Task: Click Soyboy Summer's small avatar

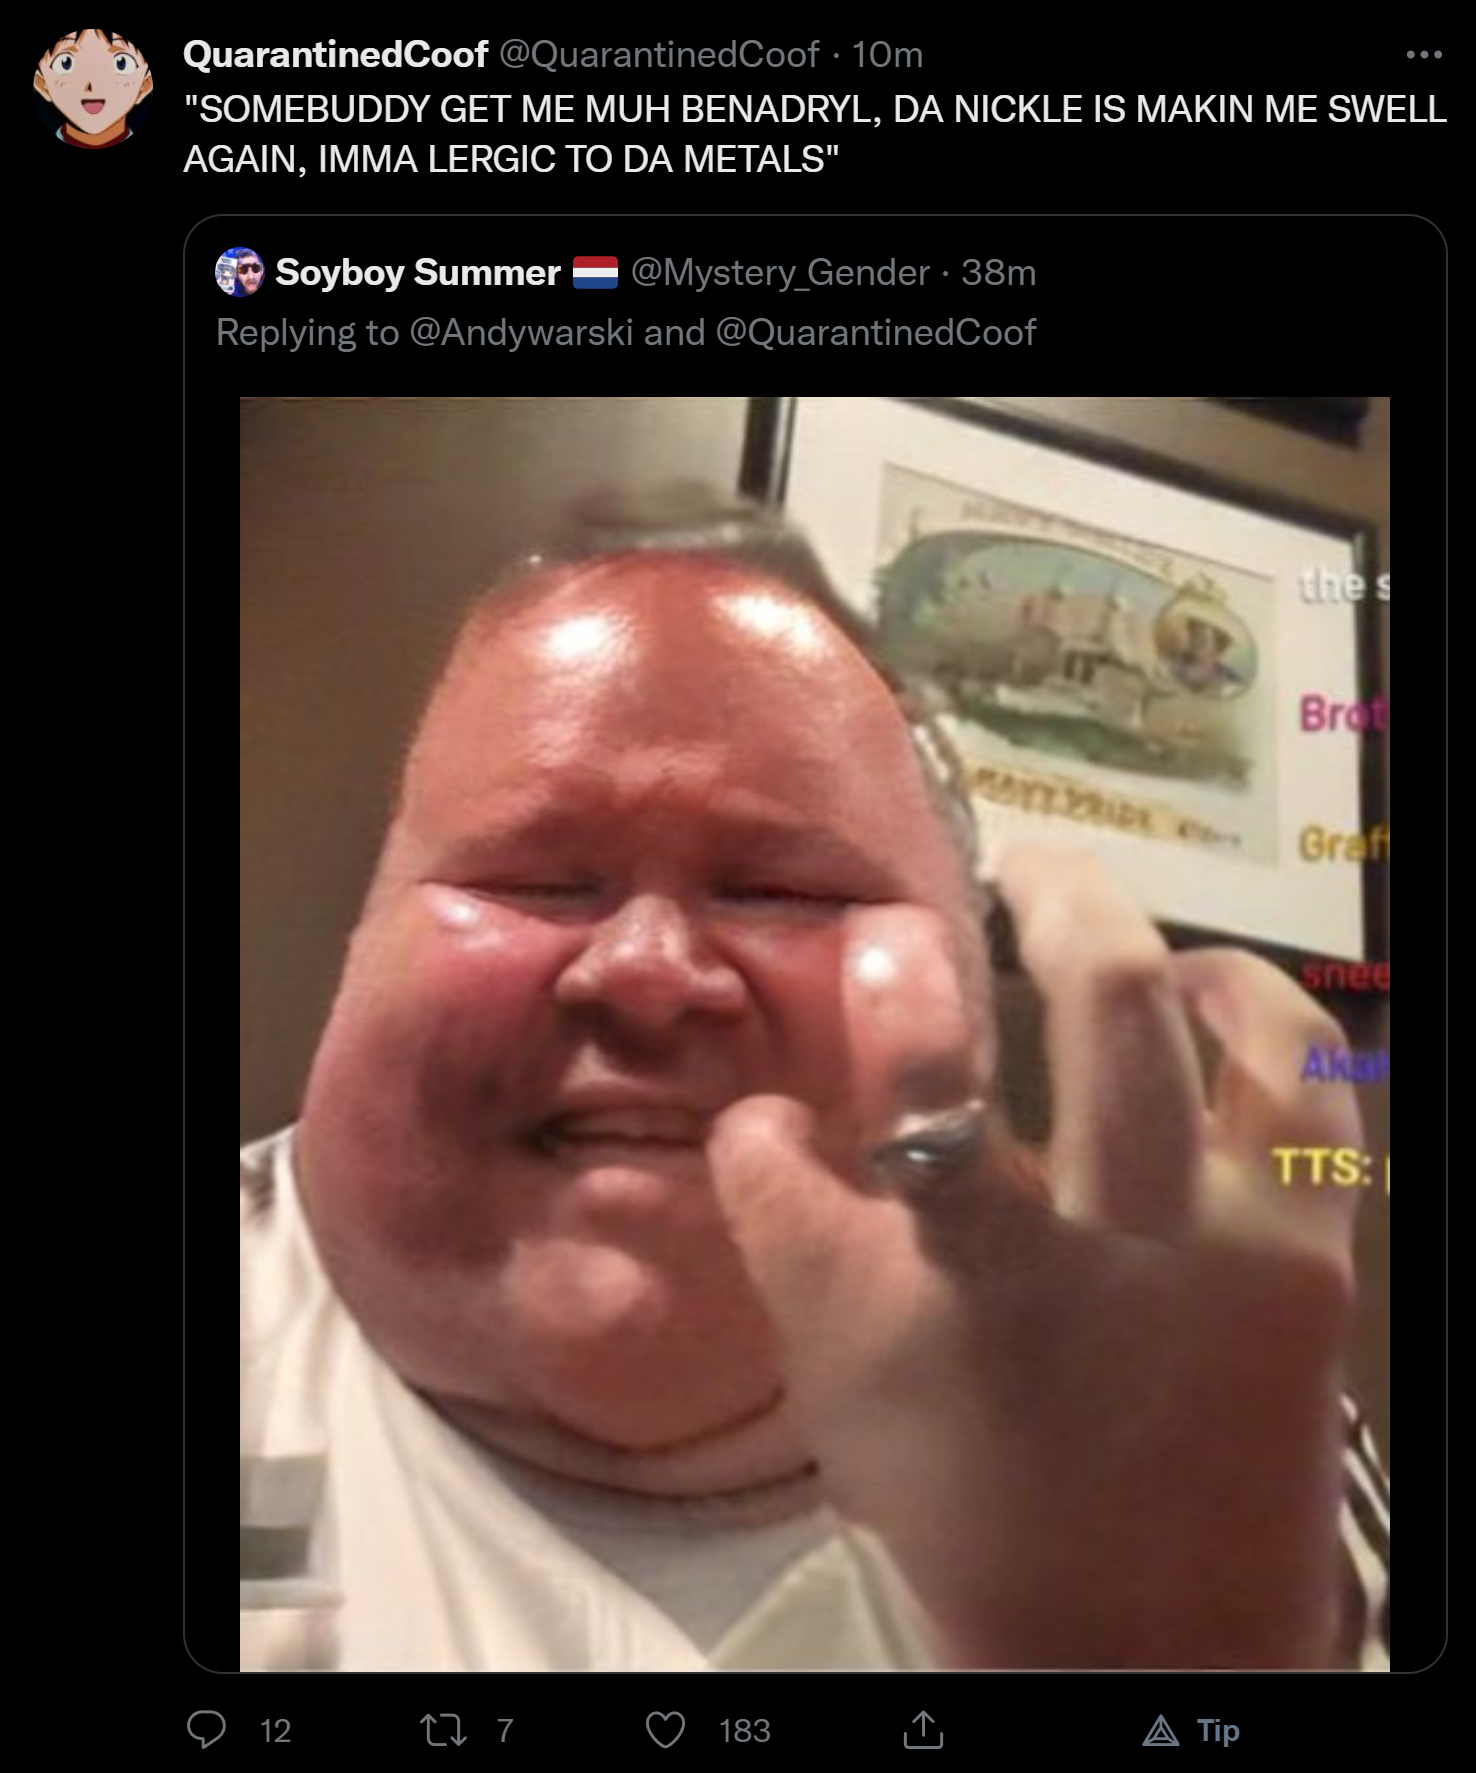Action: pyautogui.click(x=240, y=272)
